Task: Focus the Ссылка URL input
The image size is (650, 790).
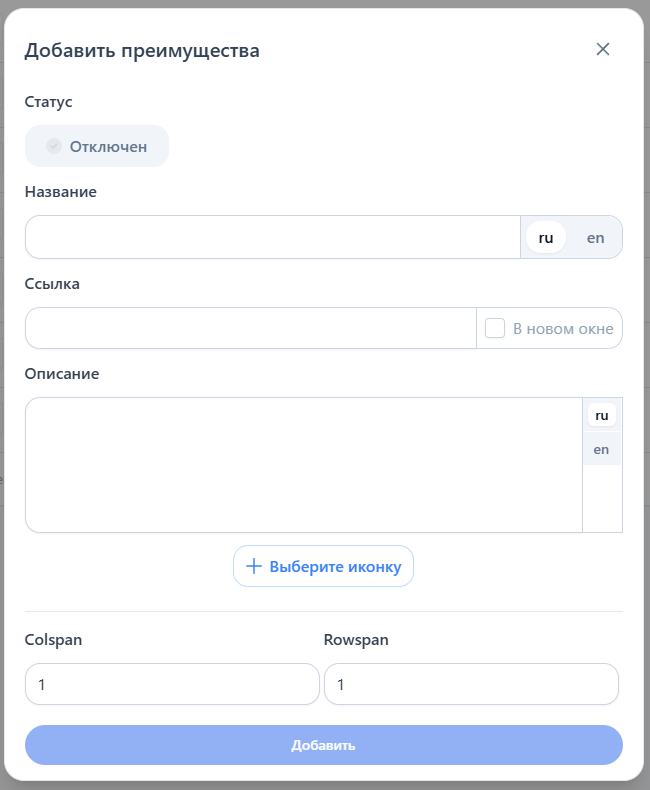Action: pyautogui.click(x=250, y=328)
